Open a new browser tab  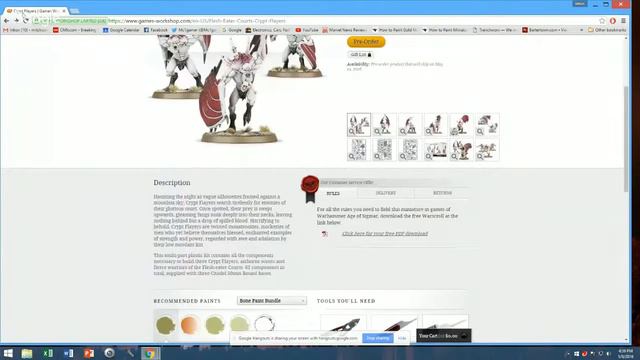74,11
